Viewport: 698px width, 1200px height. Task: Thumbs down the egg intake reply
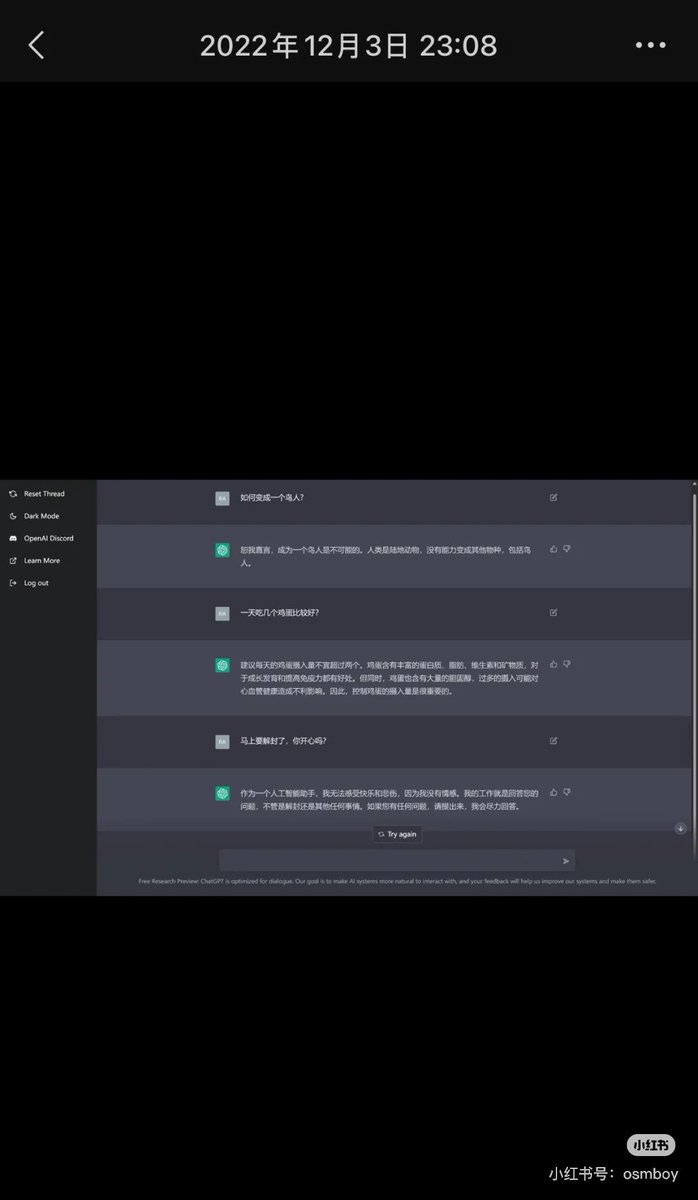coord(567,664)
